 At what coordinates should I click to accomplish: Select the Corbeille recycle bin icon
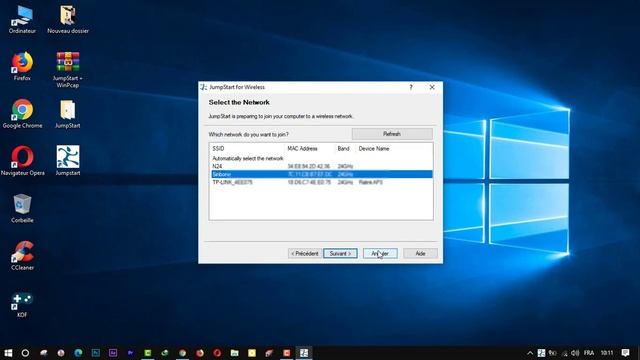(22, 208)
